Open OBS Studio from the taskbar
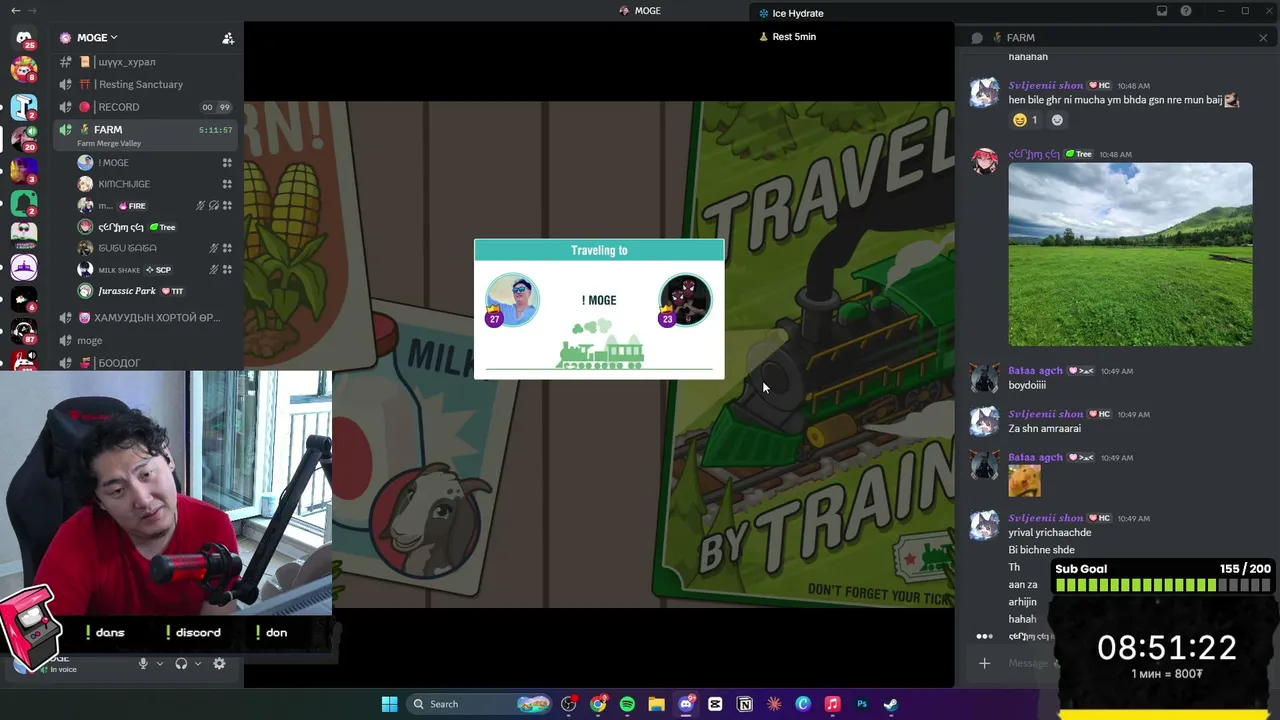Image resolution: width=1280 pixels, height=720 pixels. click(569, 704)
